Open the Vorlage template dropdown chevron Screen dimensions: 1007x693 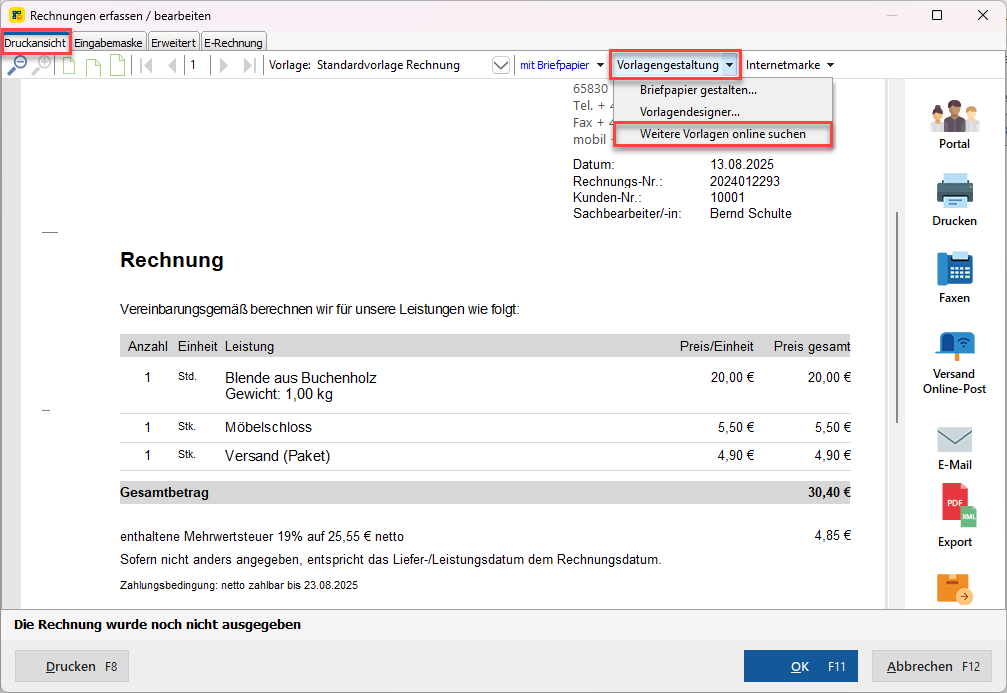[x=501, y=65]
